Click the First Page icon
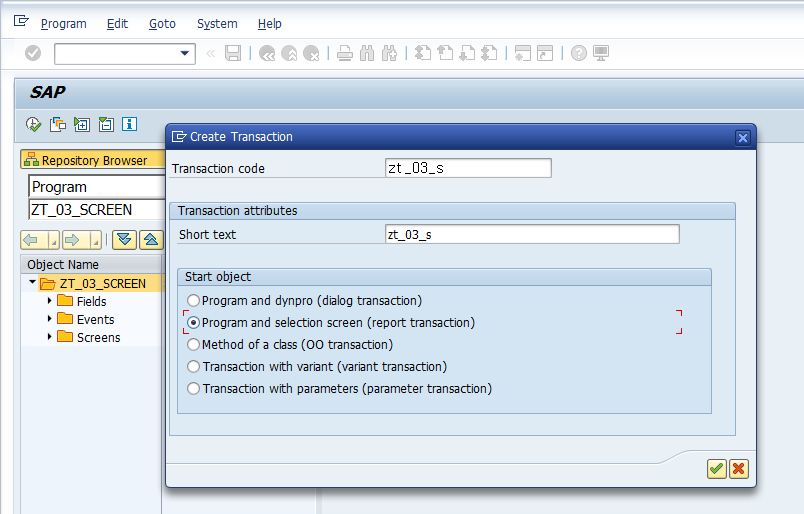Viewport: 804px width, 514px height. pyautogui.click(x=423, y=53)
